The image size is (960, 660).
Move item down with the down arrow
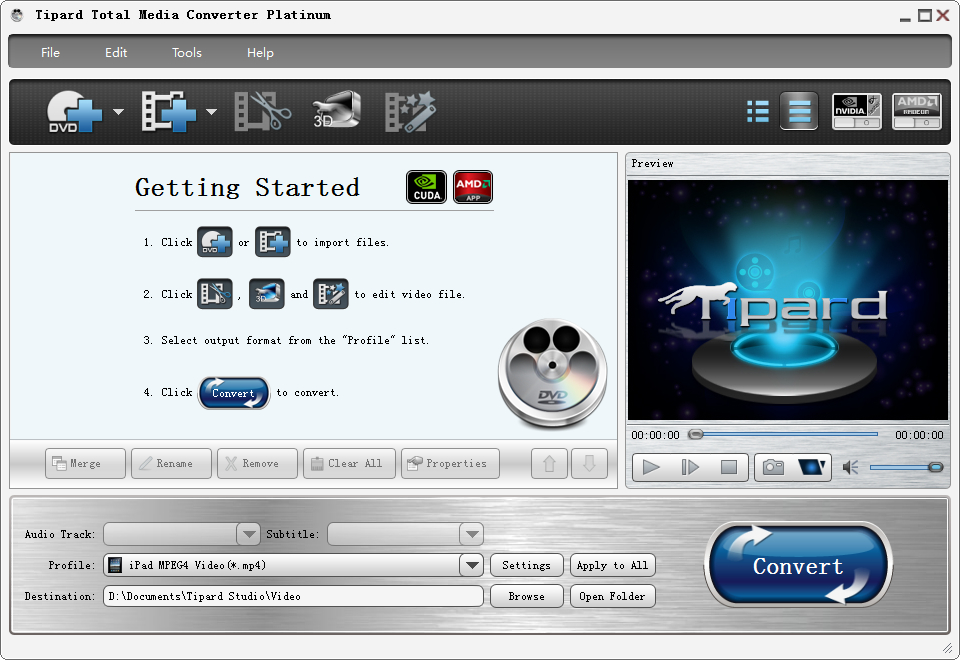click(x=589, y=463)
